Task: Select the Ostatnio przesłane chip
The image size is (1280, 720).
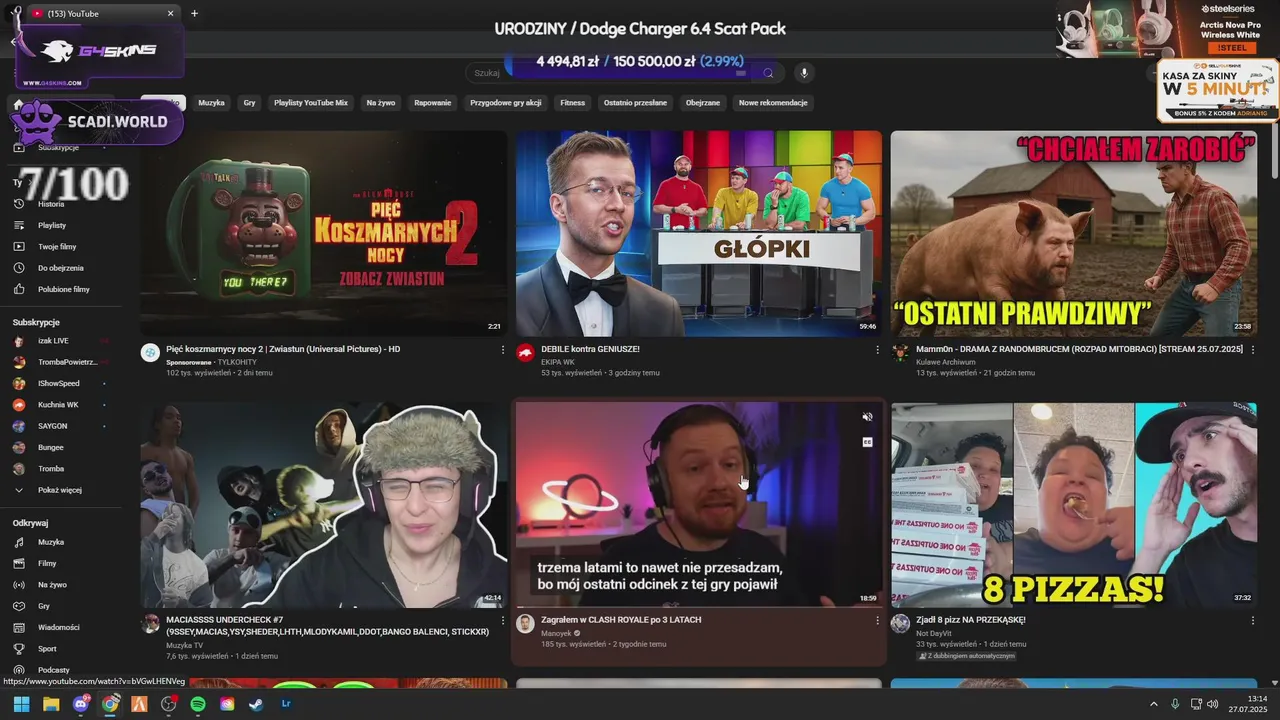Action: [x=635, y=103]
